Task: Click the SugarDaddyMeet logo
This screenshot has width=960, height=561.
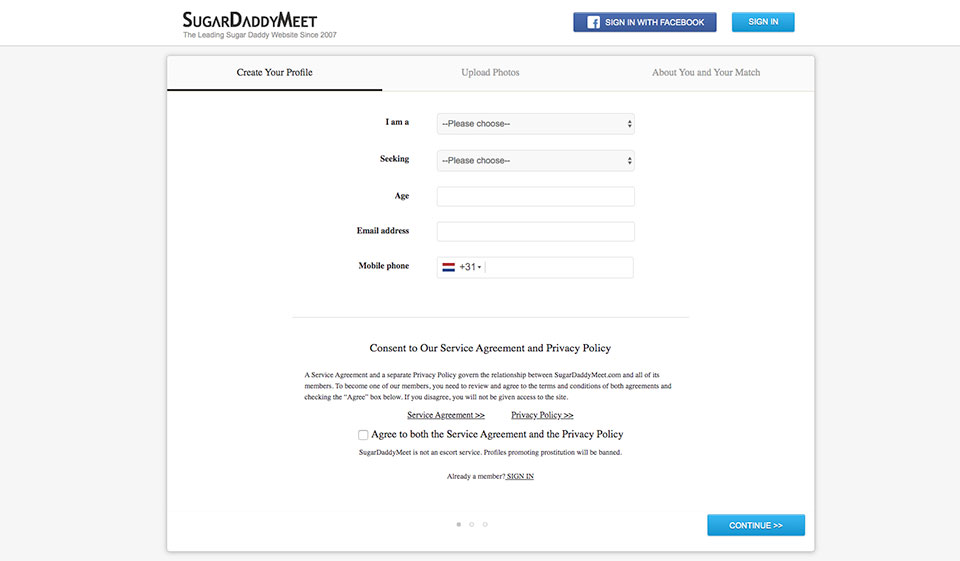Action: (x=250, y=20)
